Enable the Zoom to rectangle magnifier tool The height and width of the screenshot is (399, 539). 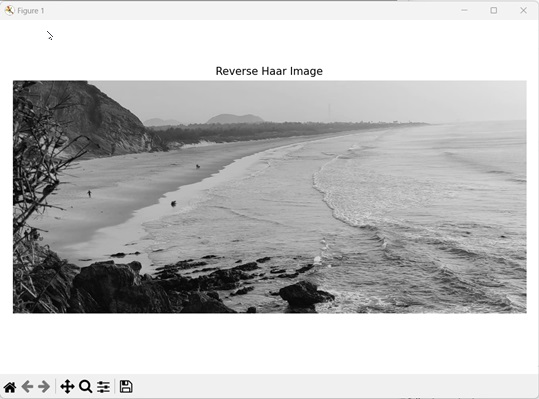[x=86, y=387]
